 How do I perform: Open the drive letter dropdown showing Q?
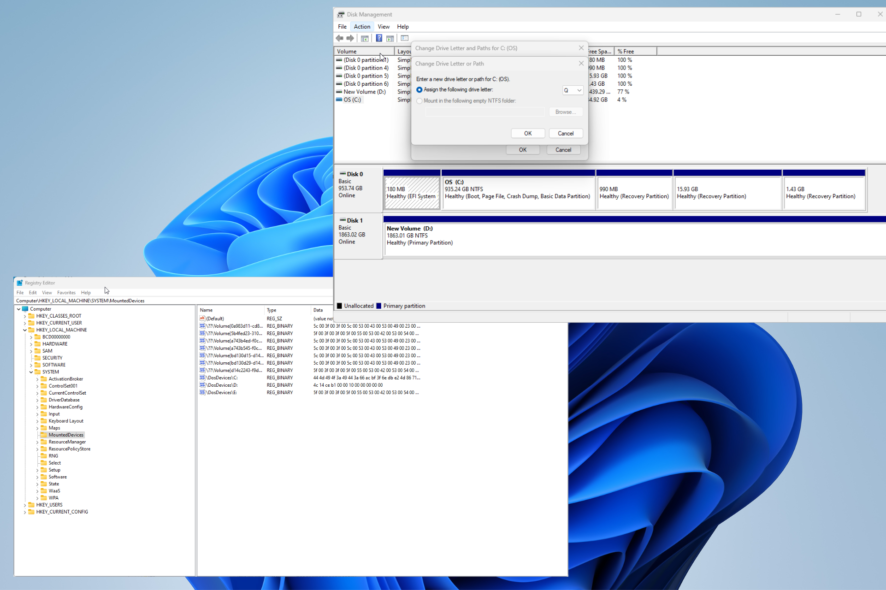572,90
